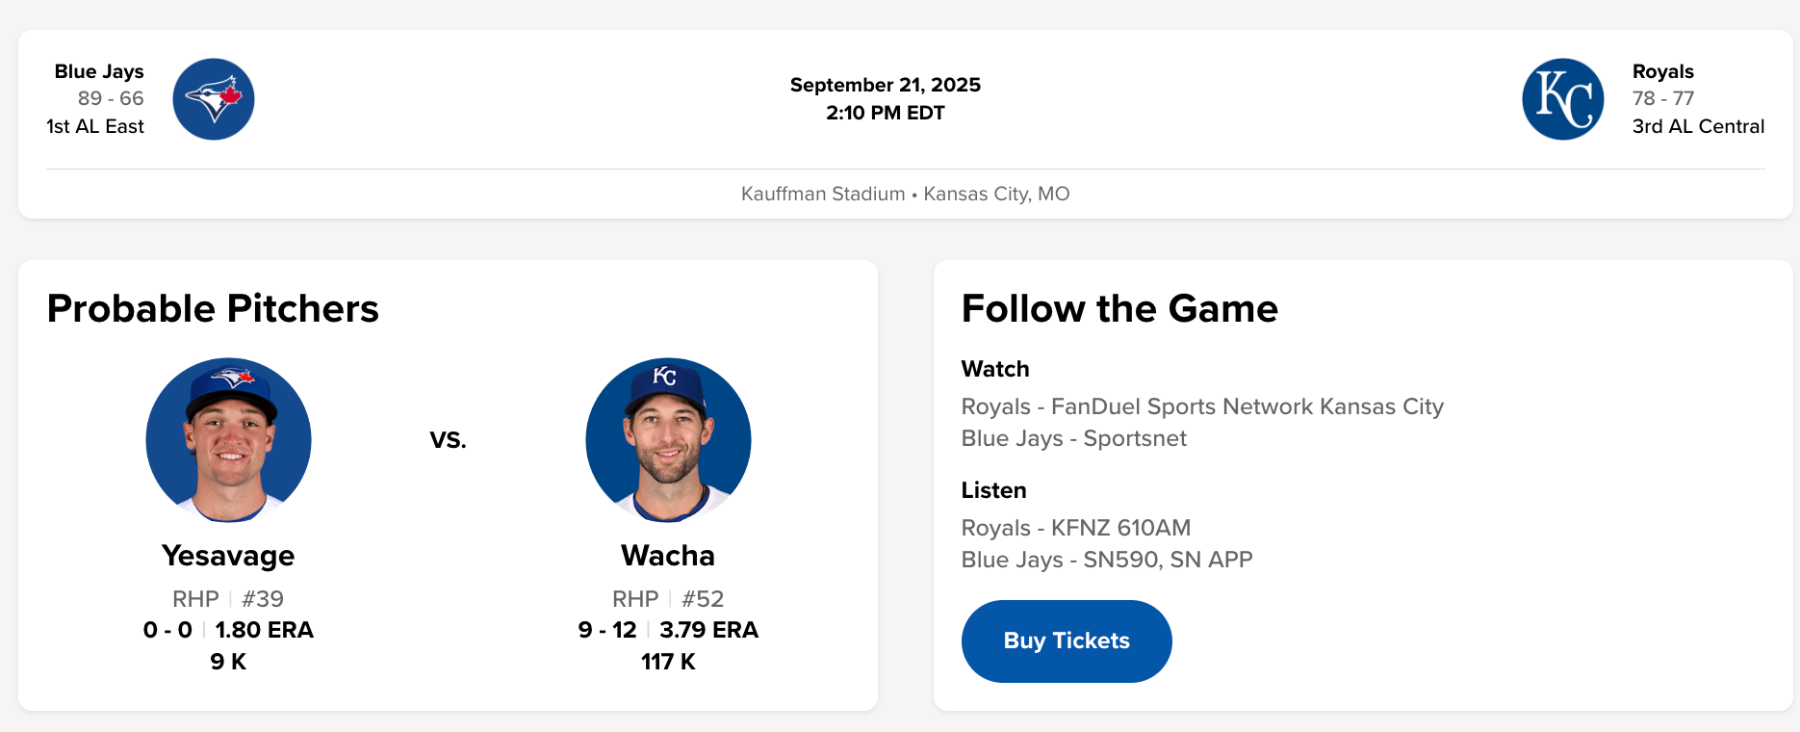Viewport: 1800px width, 732px height.
Task: Click Wacha's 3.79 ERA stat
Action: pos(708,630)
